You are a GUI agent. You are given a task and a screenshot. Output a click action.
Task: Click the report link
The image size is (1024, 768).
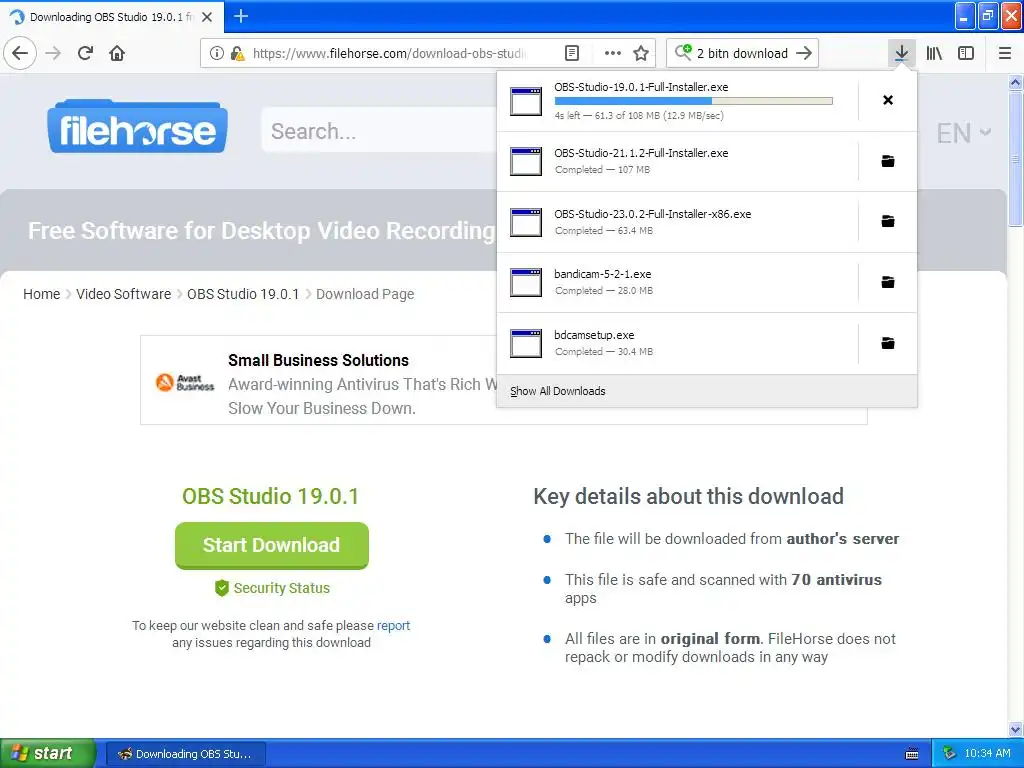click(393, 626)
